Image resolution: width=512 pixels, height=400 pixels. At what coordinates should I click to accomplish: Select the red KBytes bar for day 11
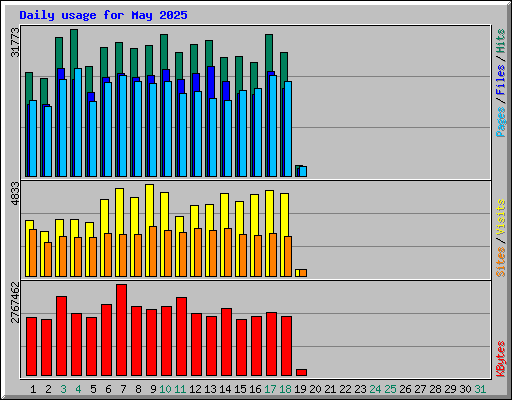click(181, 337)
